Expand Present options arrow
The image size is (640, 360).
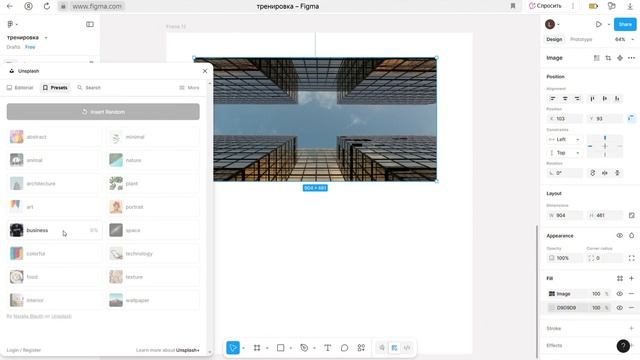(x=609, y=24)
